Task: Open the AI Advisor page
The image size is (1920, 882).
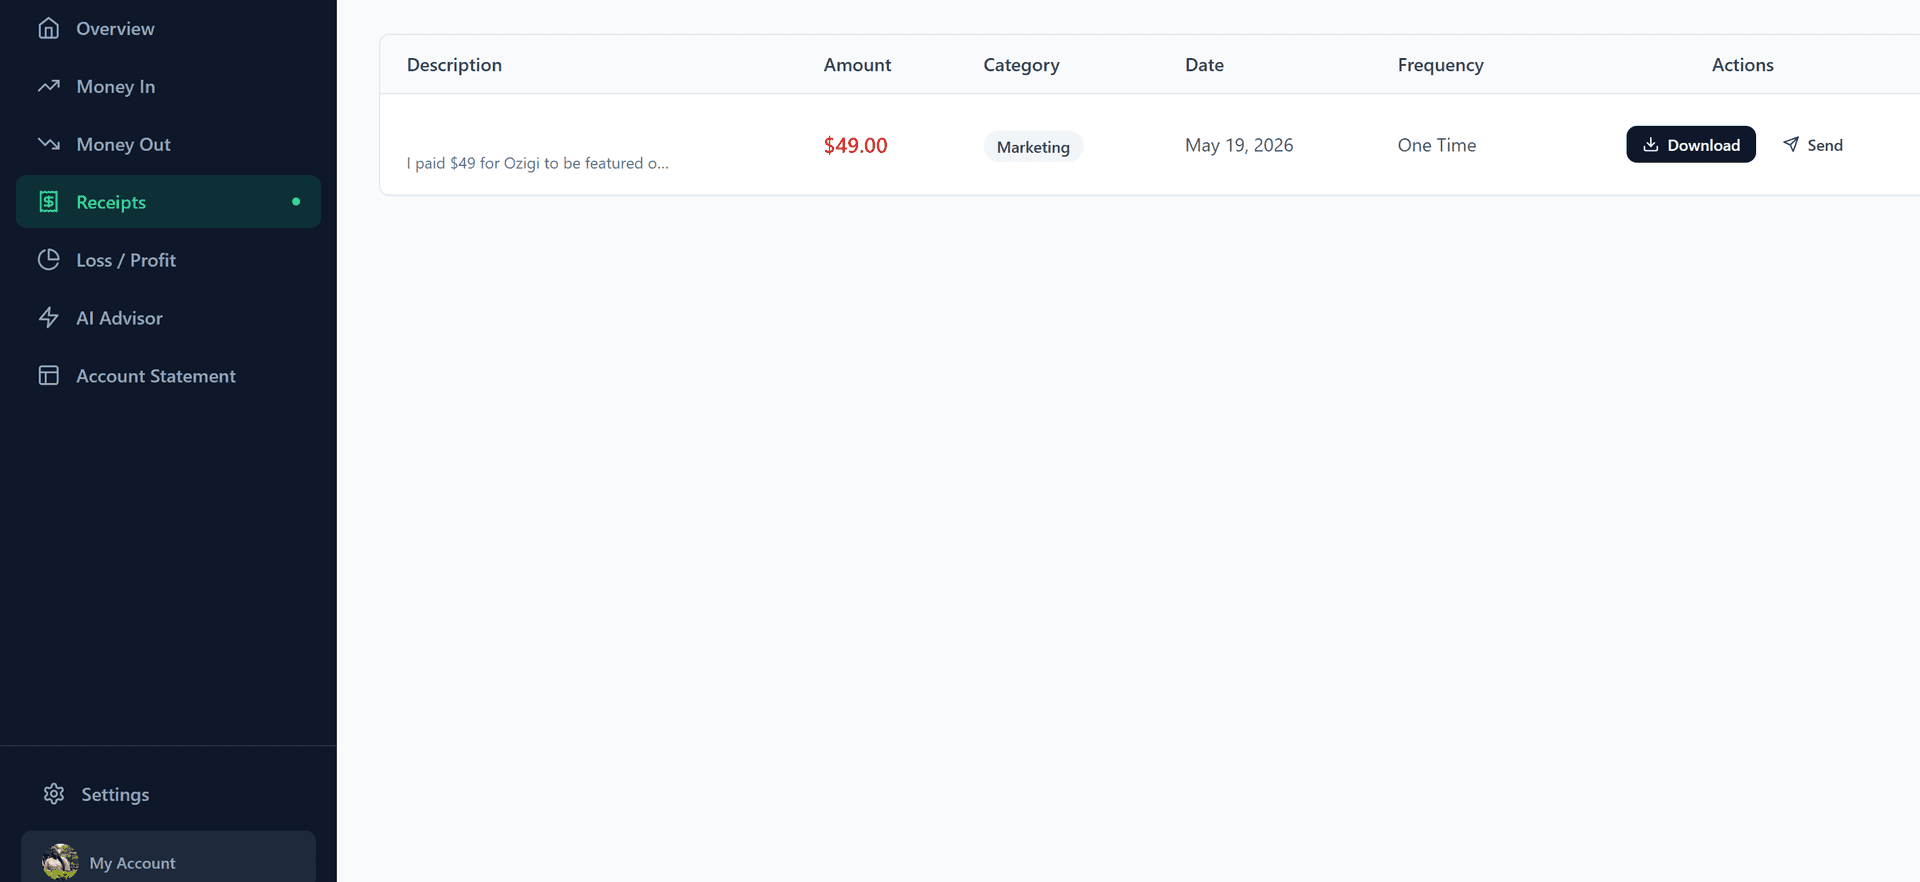Action: [168, 318]
